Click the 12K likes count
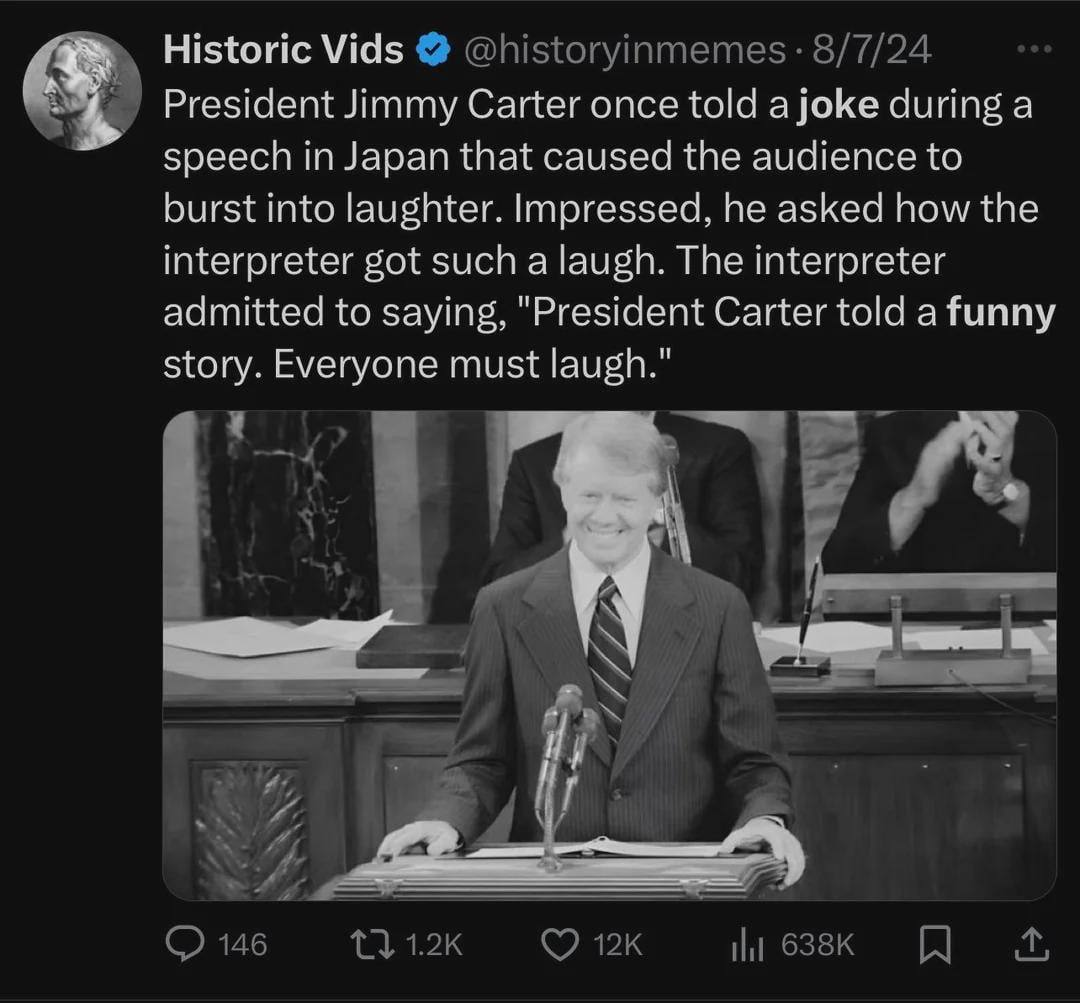 click(x=618, y=944)
